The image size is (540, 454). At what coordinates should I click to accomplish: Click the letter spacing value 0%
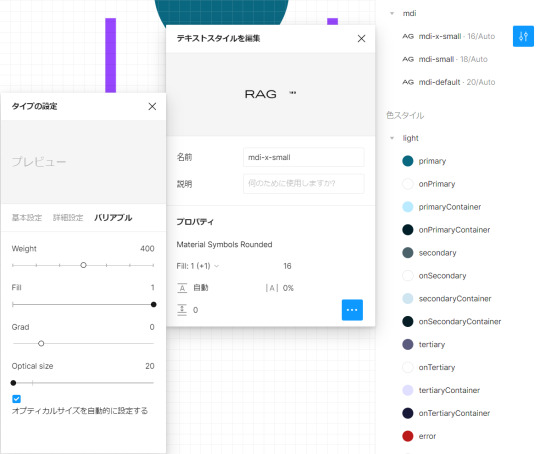click(288, 288)
